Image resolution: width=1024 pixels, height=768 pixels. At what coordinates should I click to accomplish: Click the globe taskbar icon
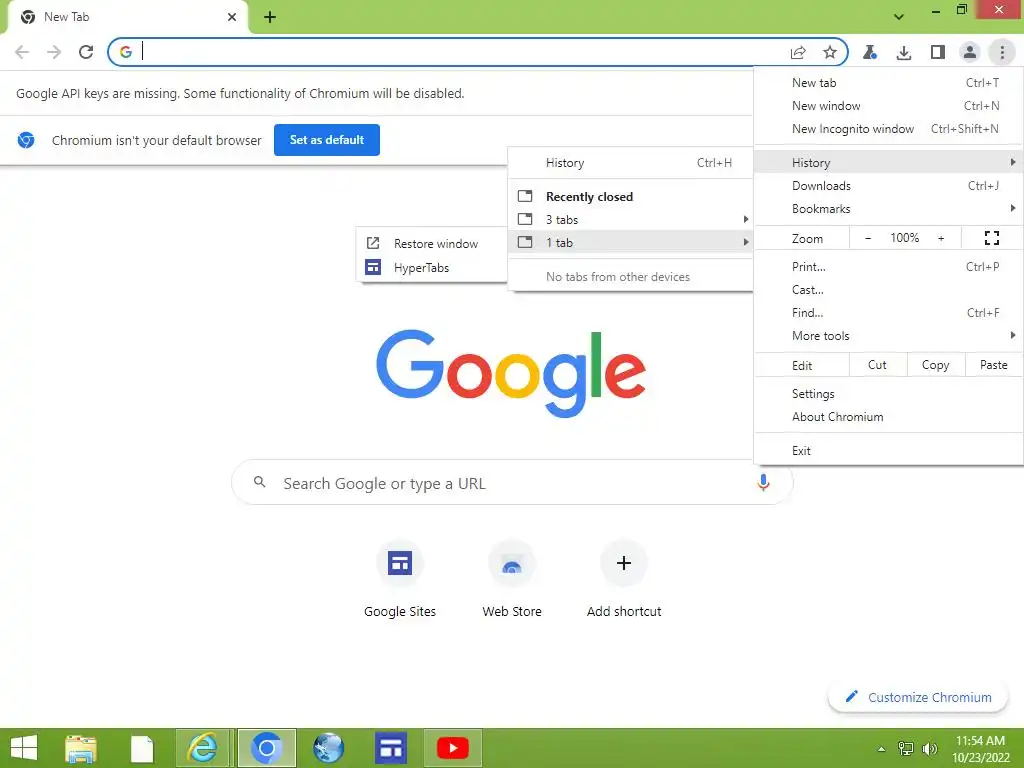pos(328,748)
